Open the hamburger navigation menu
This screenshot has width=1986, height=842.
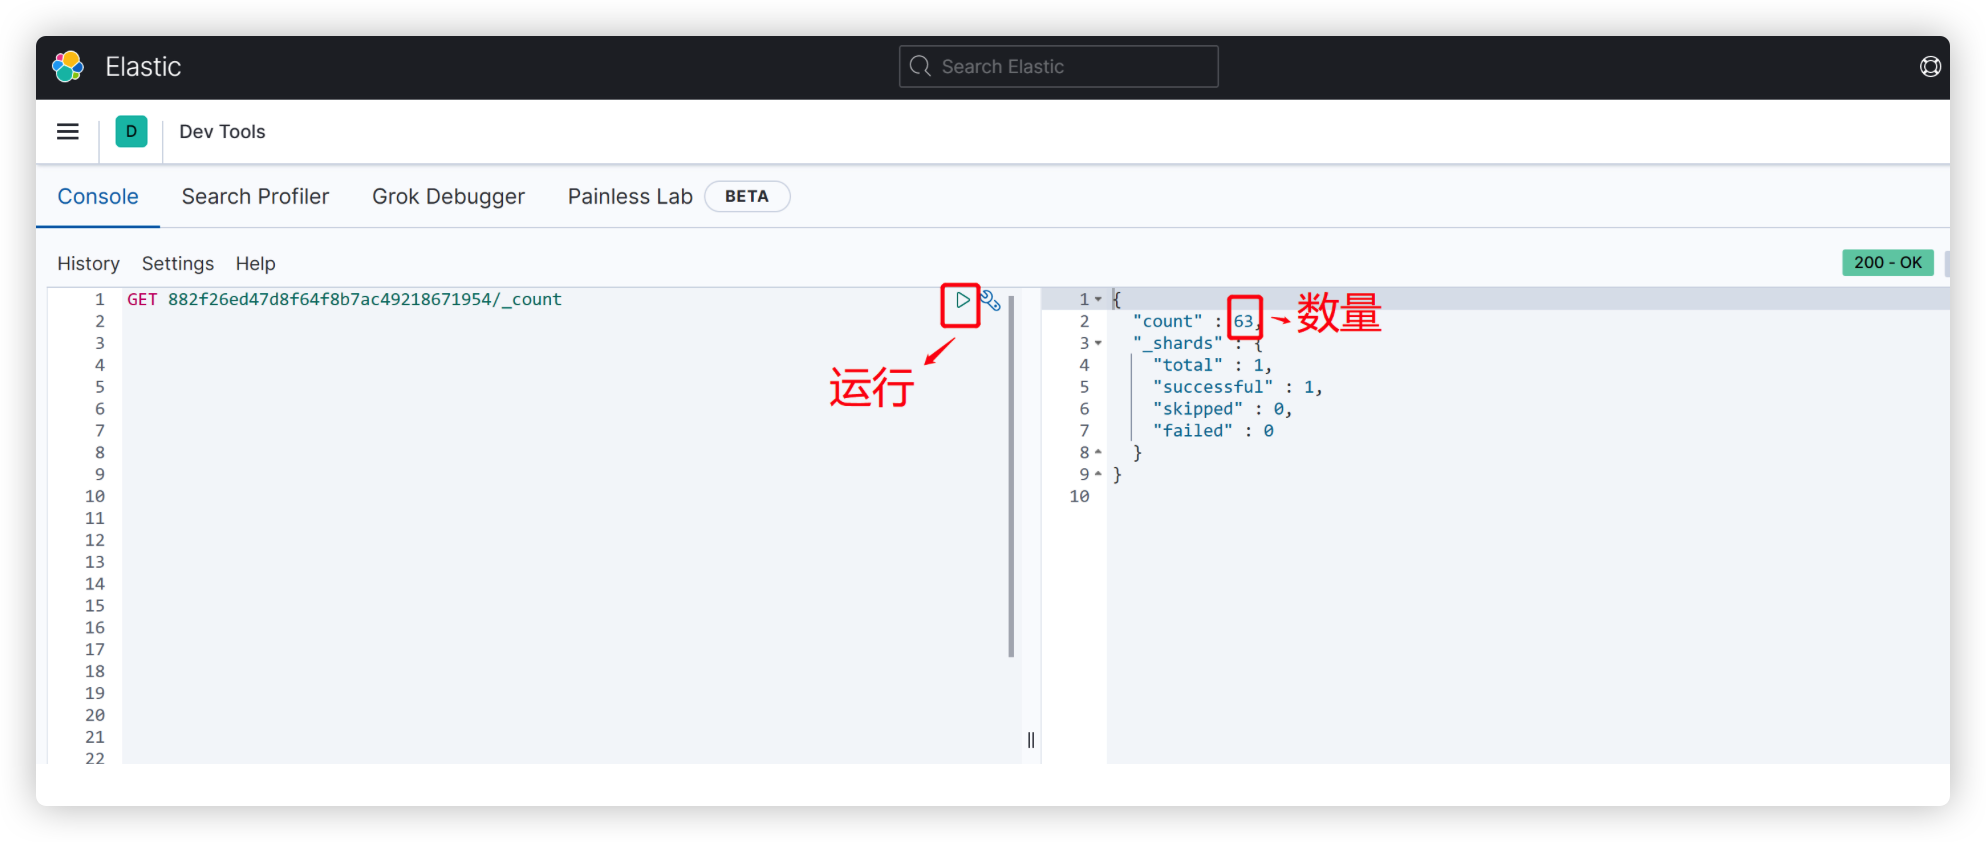tap(68, 132)
